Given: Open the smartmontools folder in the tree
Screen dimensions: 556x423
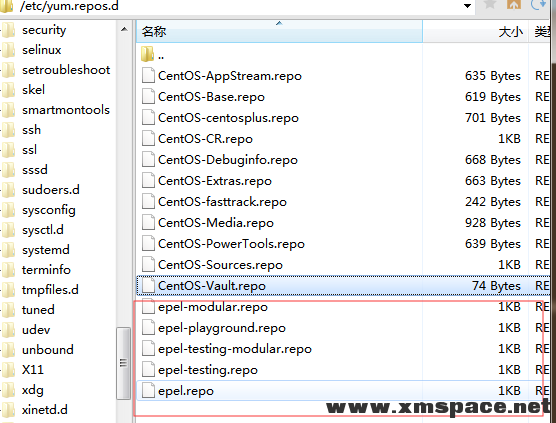Looking at the screenshot, I should (66, 110).
